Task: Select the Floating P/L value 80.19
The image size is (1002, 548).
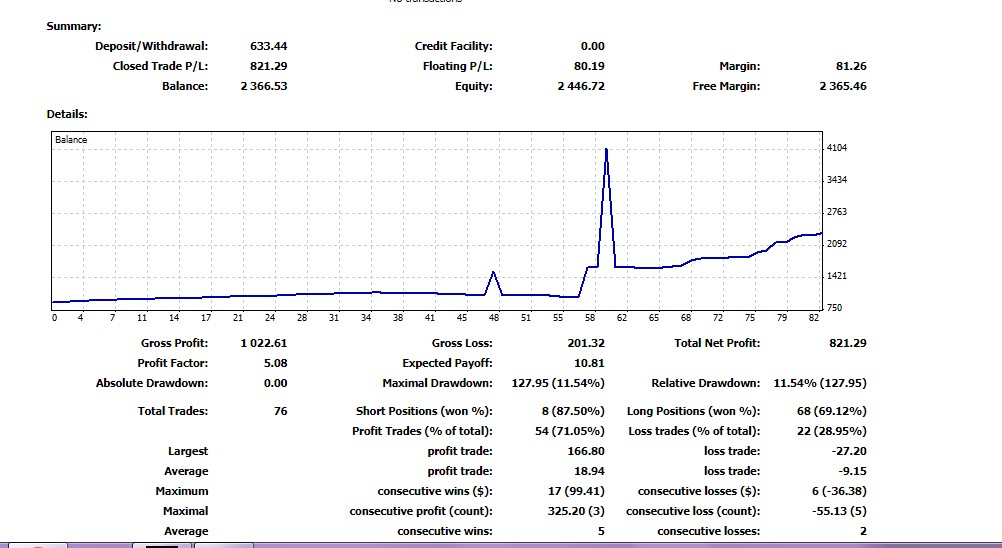Action: (589, 66)
